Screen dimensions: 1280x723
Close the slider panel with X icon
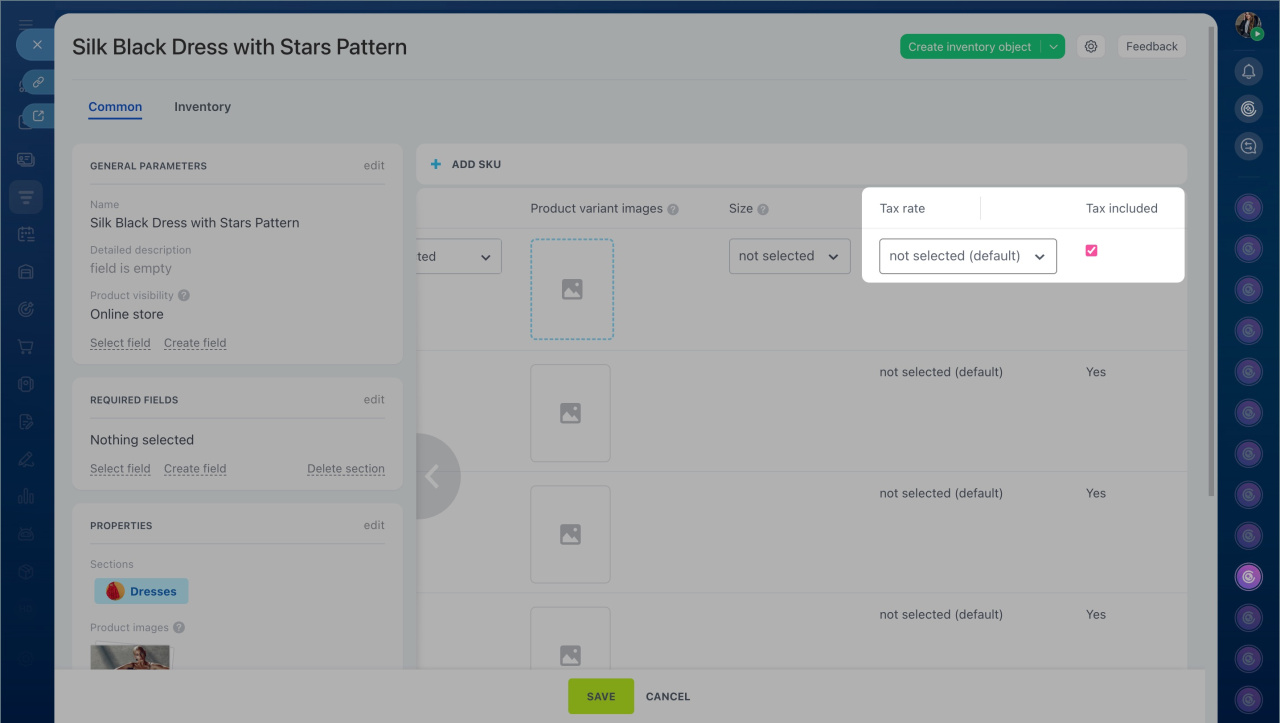pos(37,45)
